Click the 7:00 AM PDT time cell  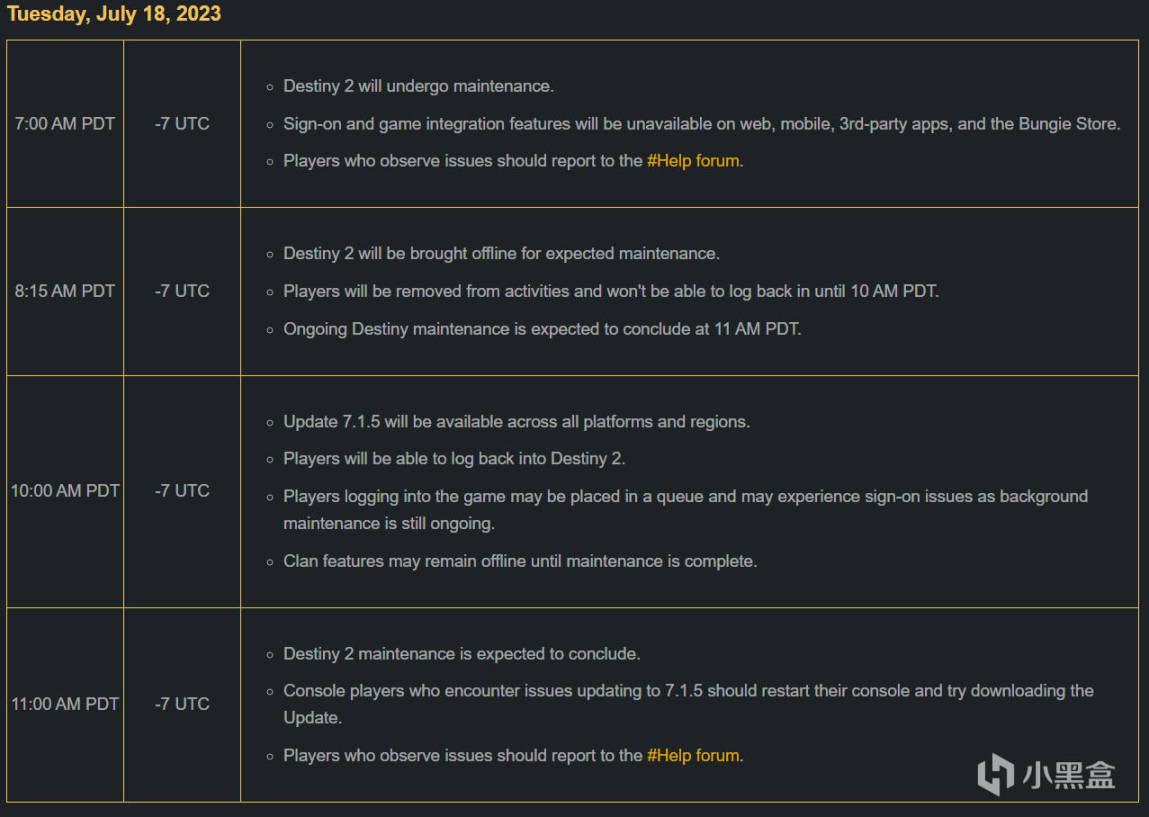64,124
